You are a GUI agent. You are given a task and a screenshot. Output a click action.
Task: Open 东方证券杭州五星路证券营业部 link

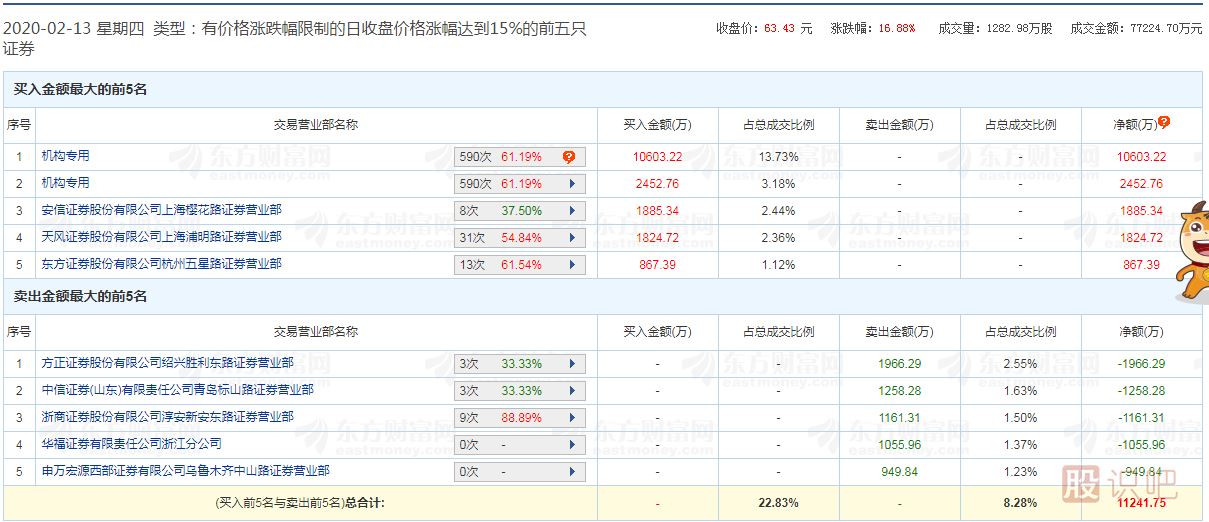coord(161,264)
